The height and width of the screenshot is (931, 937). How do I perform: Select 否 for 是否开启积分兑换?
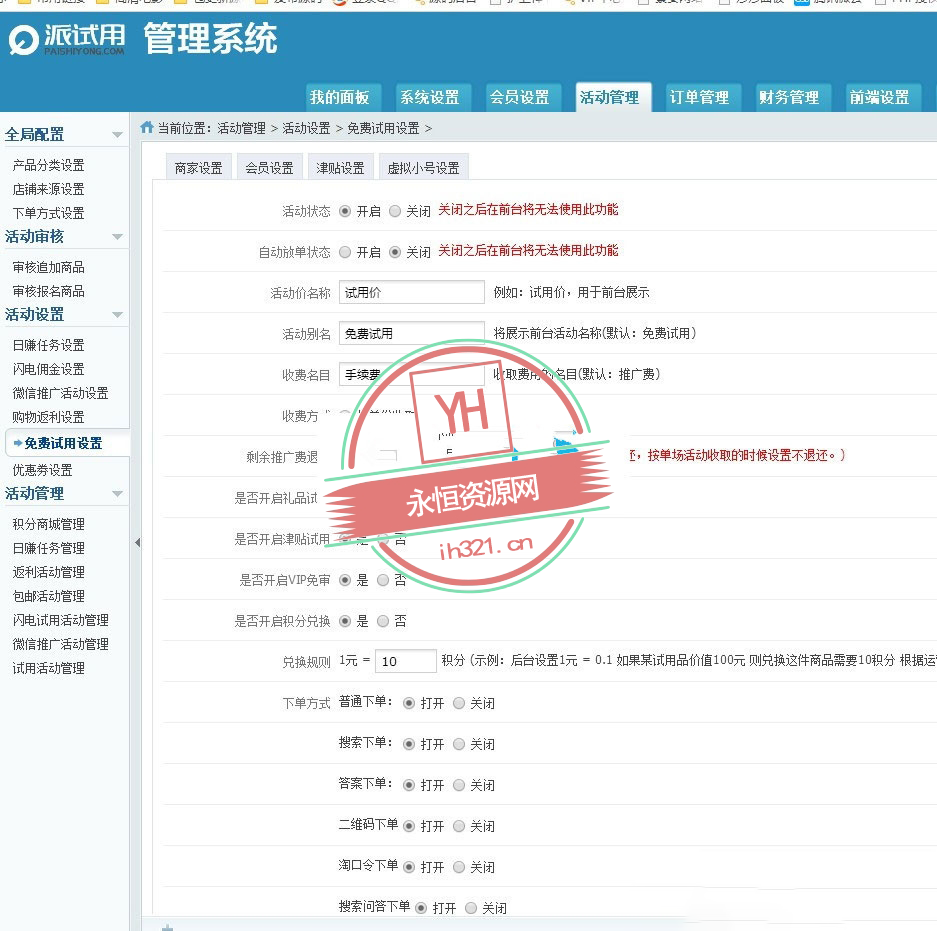[x=383, y=621]
